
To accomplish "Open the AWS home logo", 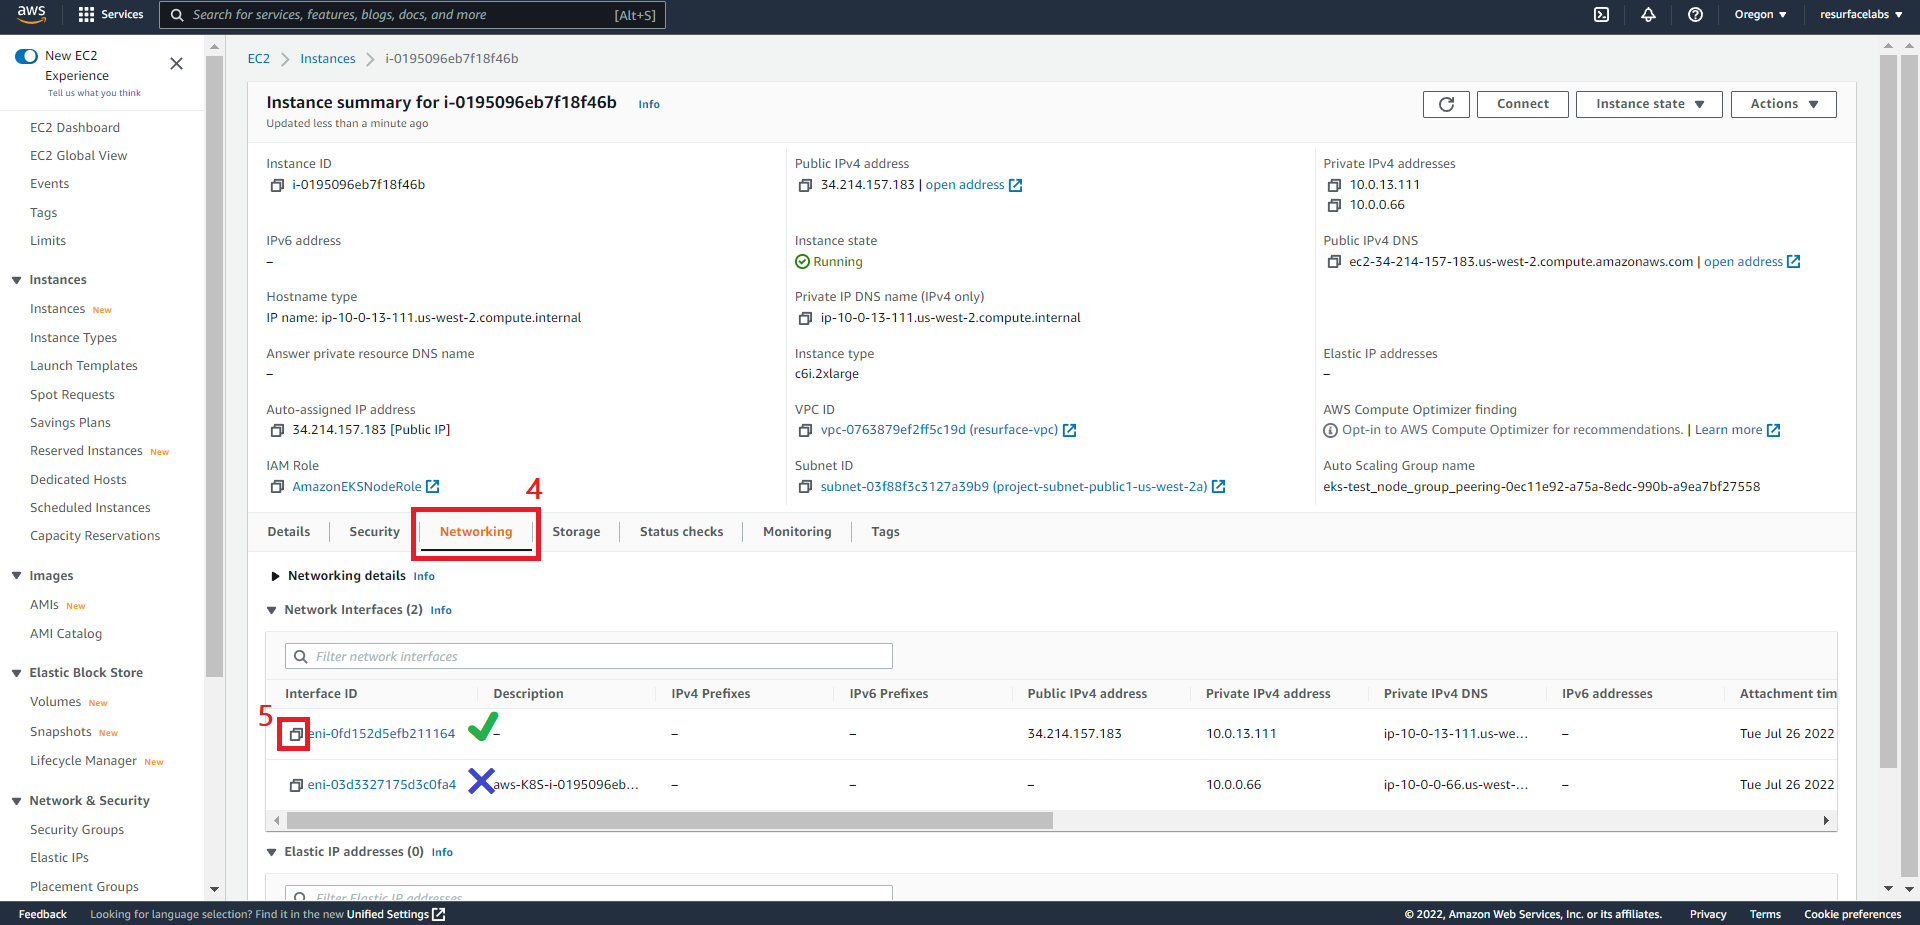I will (x=31, y=14).
